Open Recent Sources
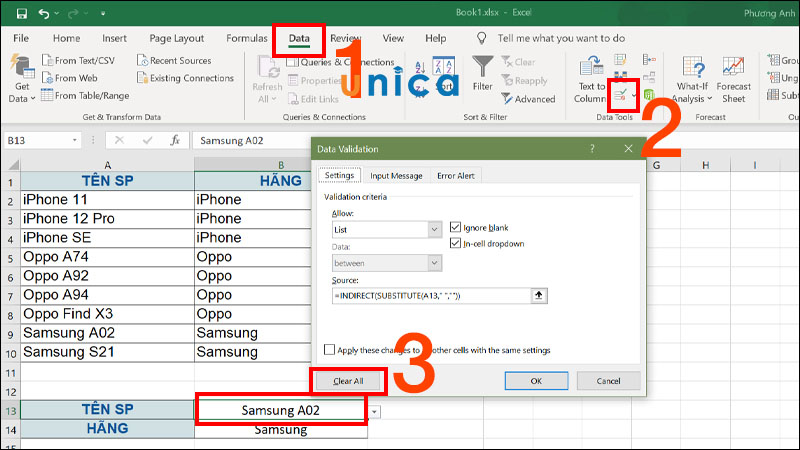Viewport: 800px width, 450px height. click(x=174, y=60)
